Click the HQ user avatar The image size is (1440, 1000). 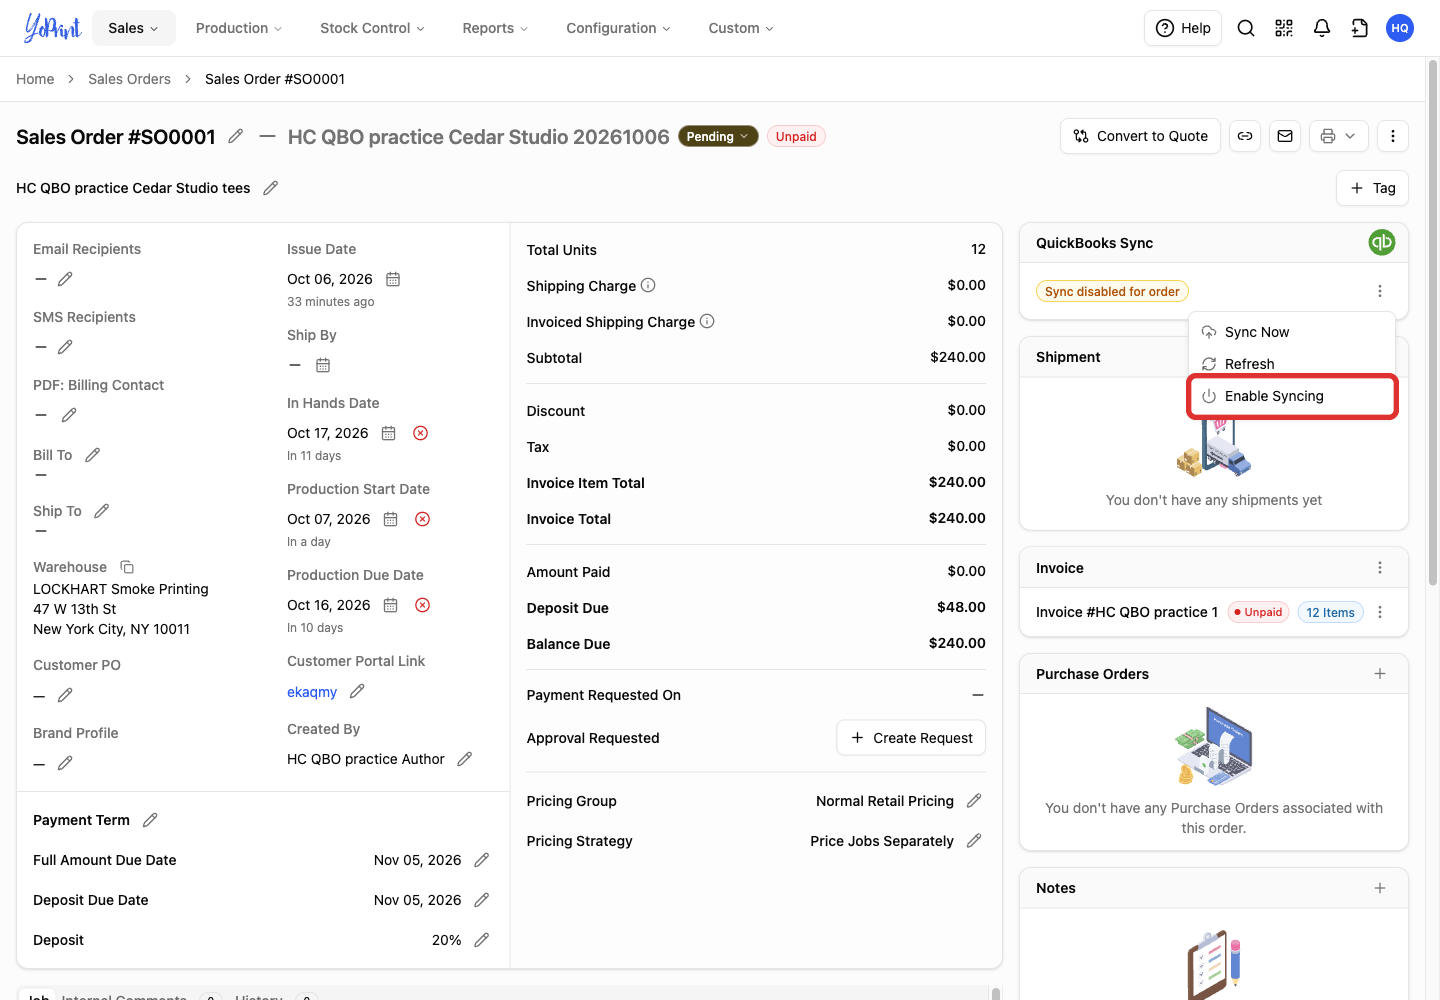(1400, 28)
